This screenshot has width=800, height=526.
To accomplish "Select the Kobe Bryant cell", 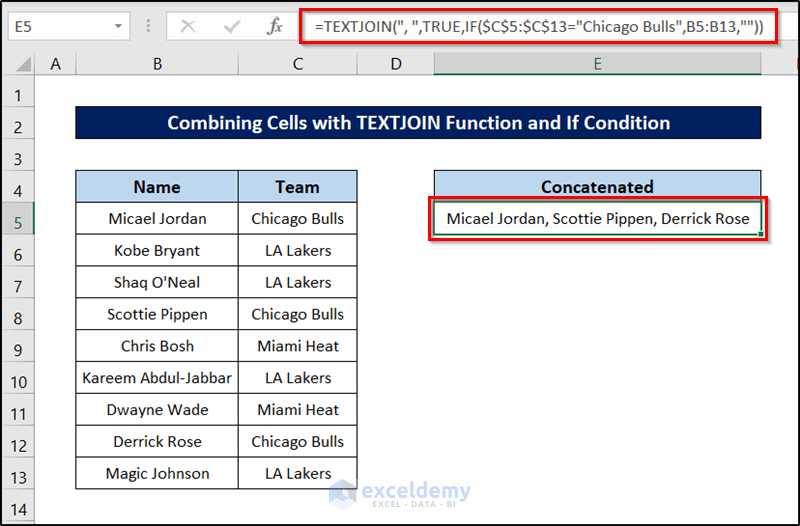I will [x=157, y=251].
